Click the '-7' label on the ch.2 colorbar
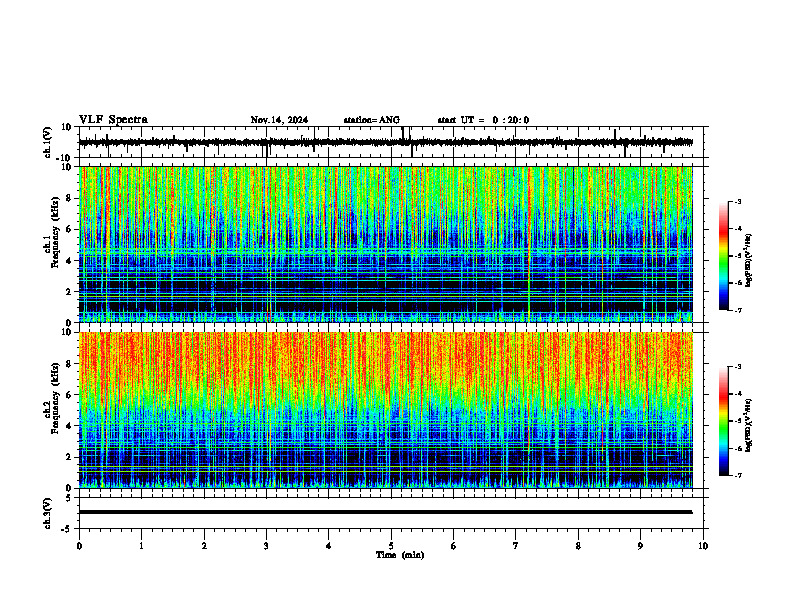 (x=738, y=476)
